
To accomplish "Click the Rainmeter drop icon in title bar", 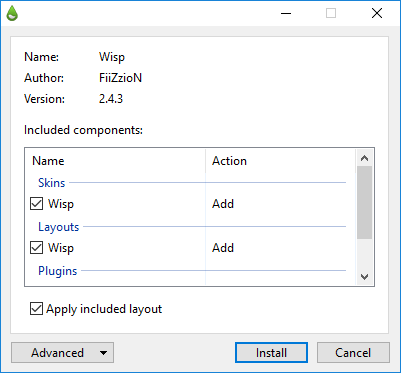I will (12, 14).
